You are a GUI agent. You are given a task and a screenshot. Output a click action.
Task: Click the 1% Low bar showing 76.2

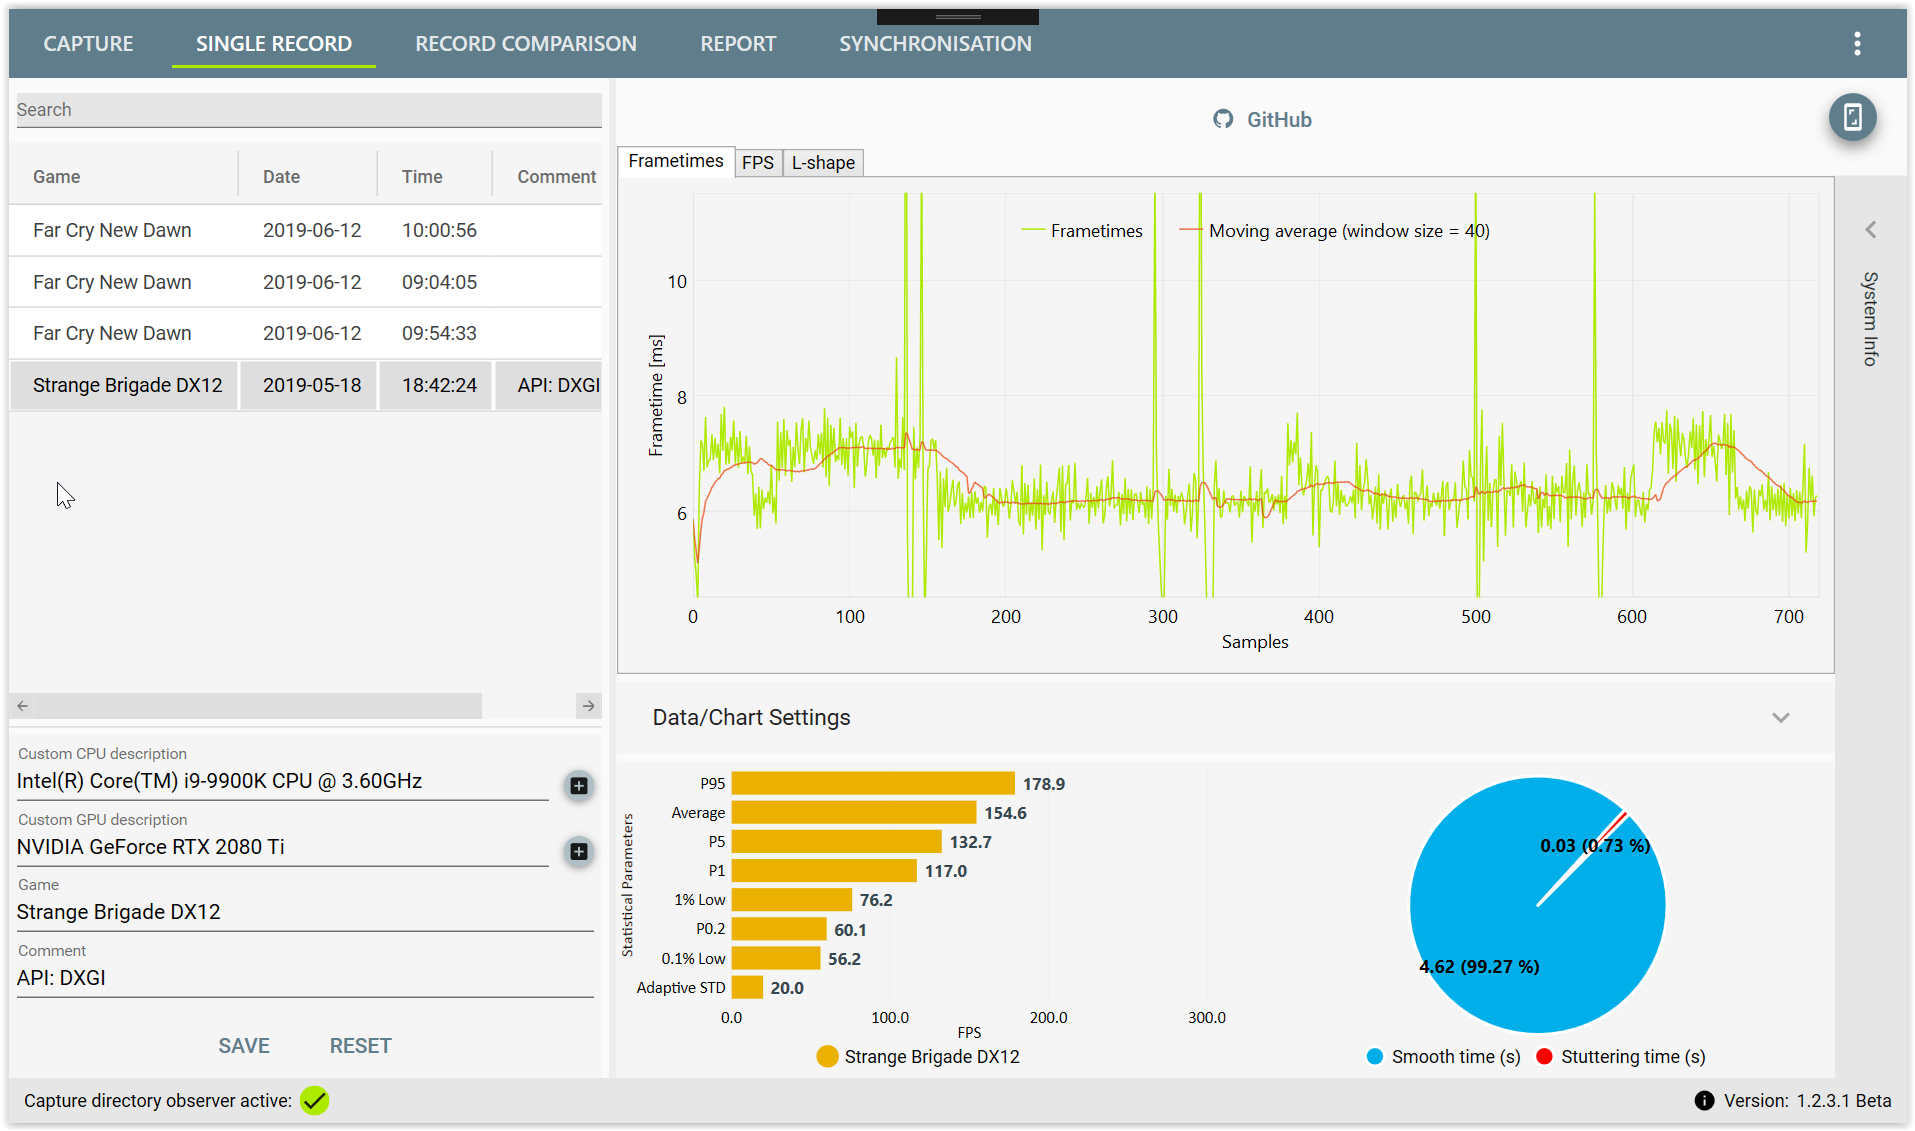coord(792,900)
